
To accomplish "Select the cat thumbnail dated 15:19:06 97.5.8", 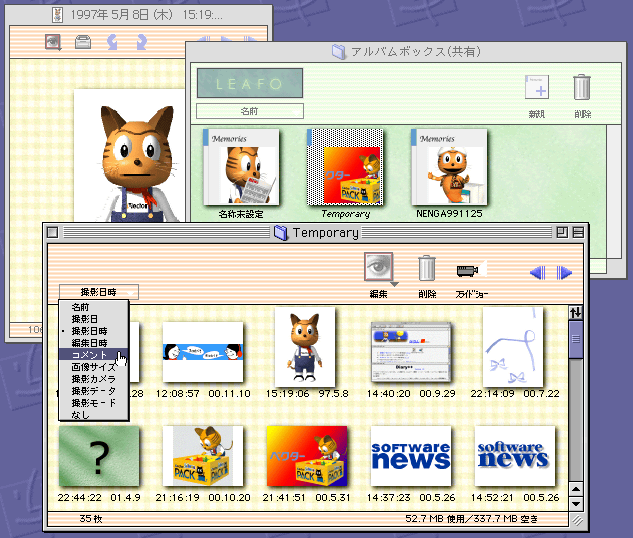I will [x=305, y=347].
